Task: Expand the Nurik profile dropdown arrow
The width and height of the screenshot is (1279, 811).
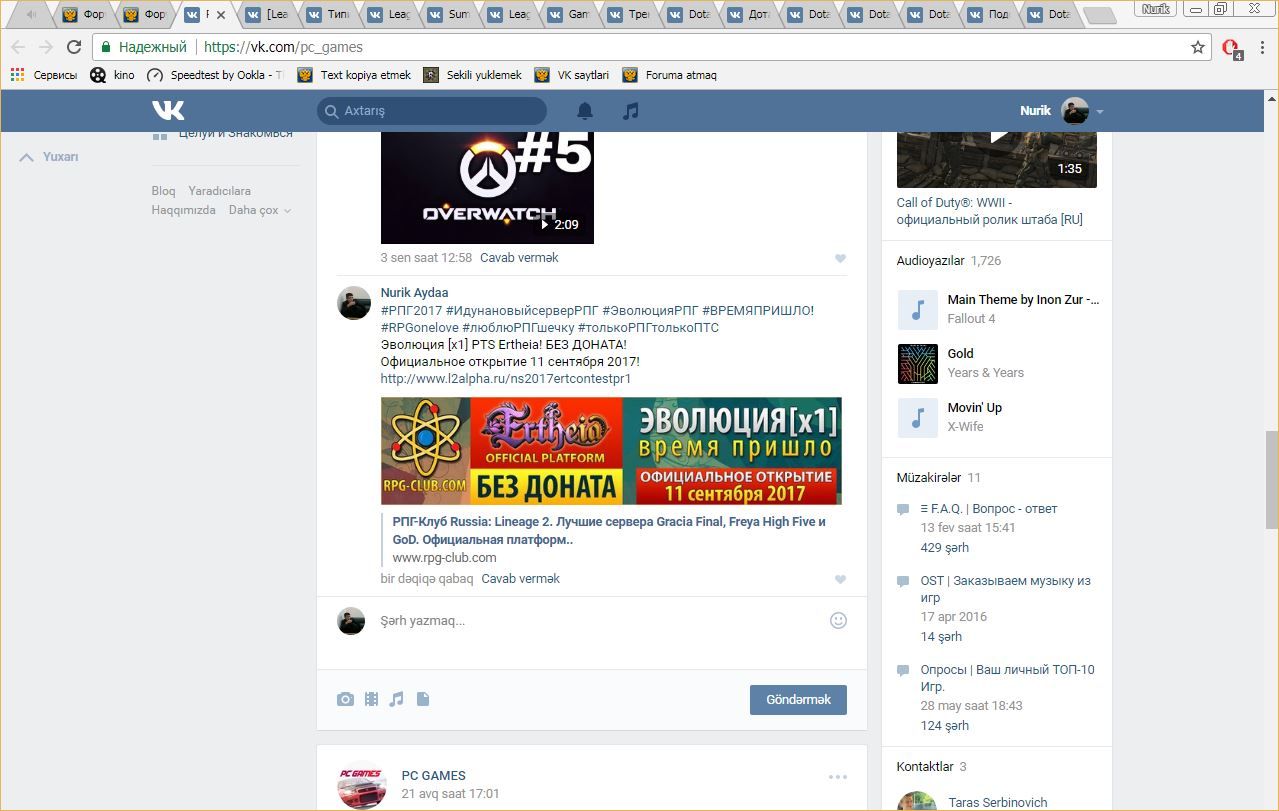Action: point(1099,111)
